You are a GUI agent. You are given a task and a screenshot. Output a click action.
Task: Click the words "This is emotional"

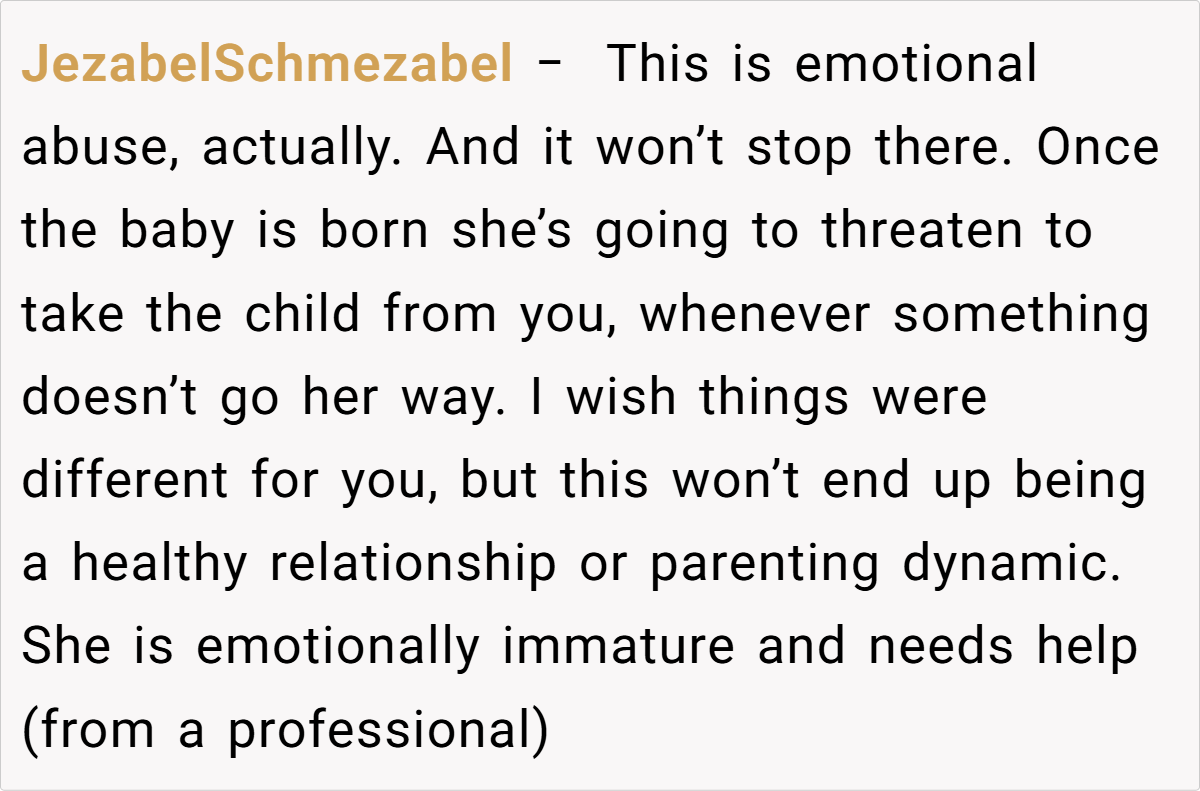click(x=822, y=66)
